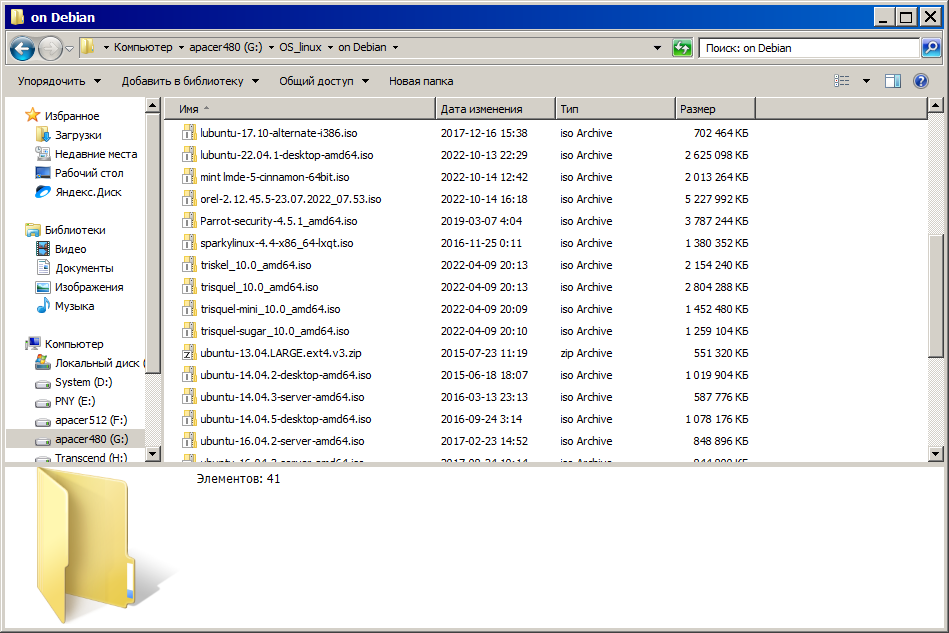Click 'OS_linux' breadcrumb segment

click(x=300, y=47)
